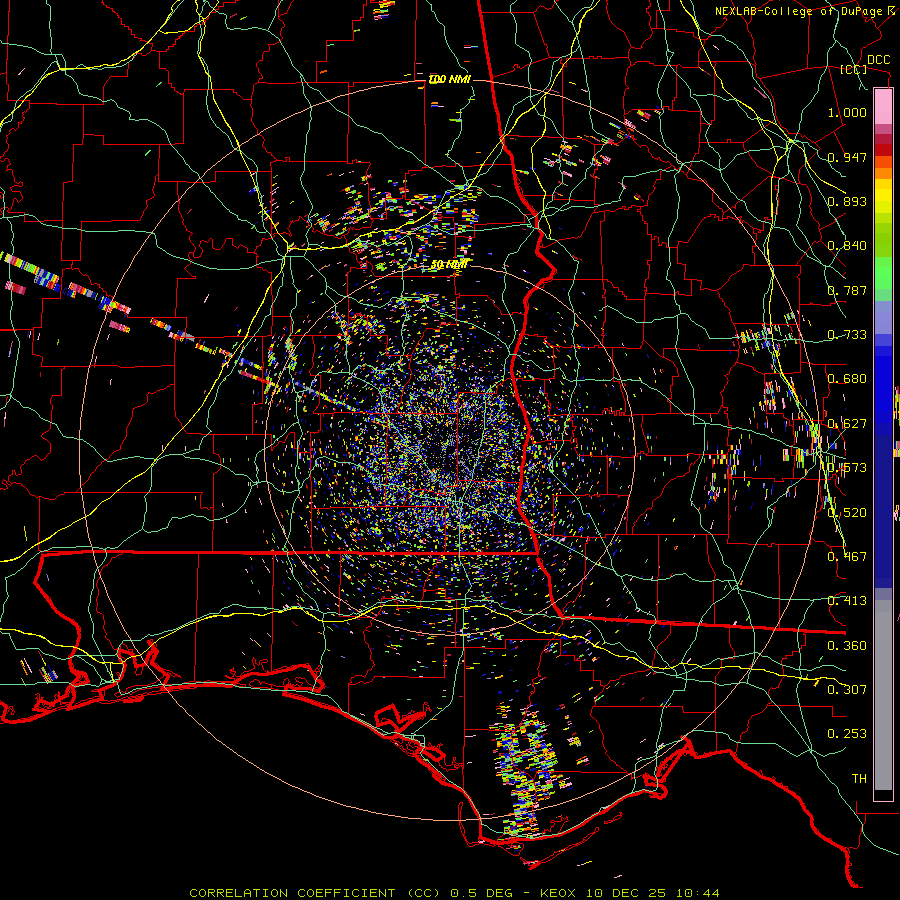Click the 0.947 legend value
900x900 pixels.
pos(847,157)
